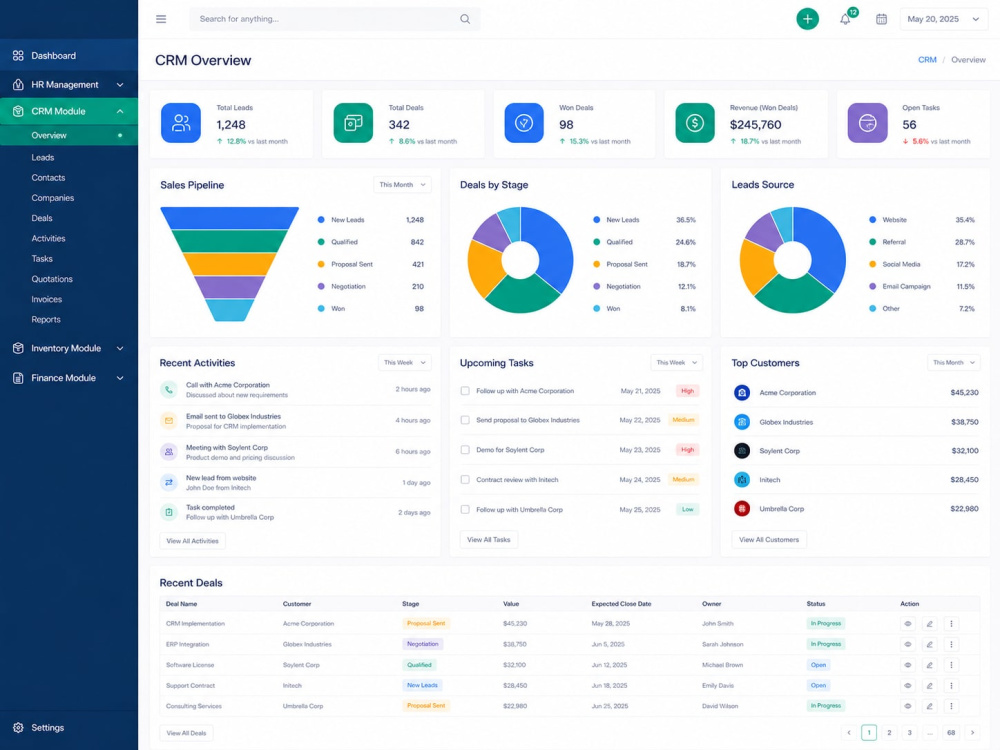Open Upcoming Tasks This Week dropdown
Image resolution: width=1000 pixels, height=750 pixels.
click(x=677, y=363)
